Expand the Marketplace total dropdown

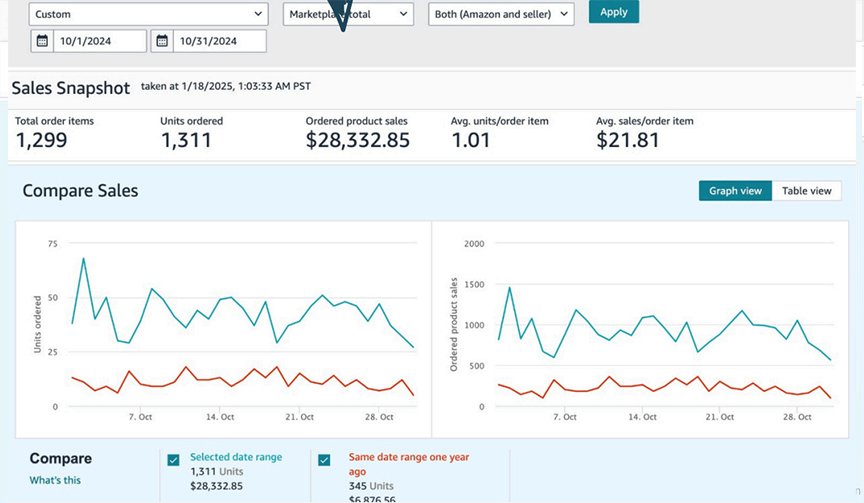coord(348,14)
